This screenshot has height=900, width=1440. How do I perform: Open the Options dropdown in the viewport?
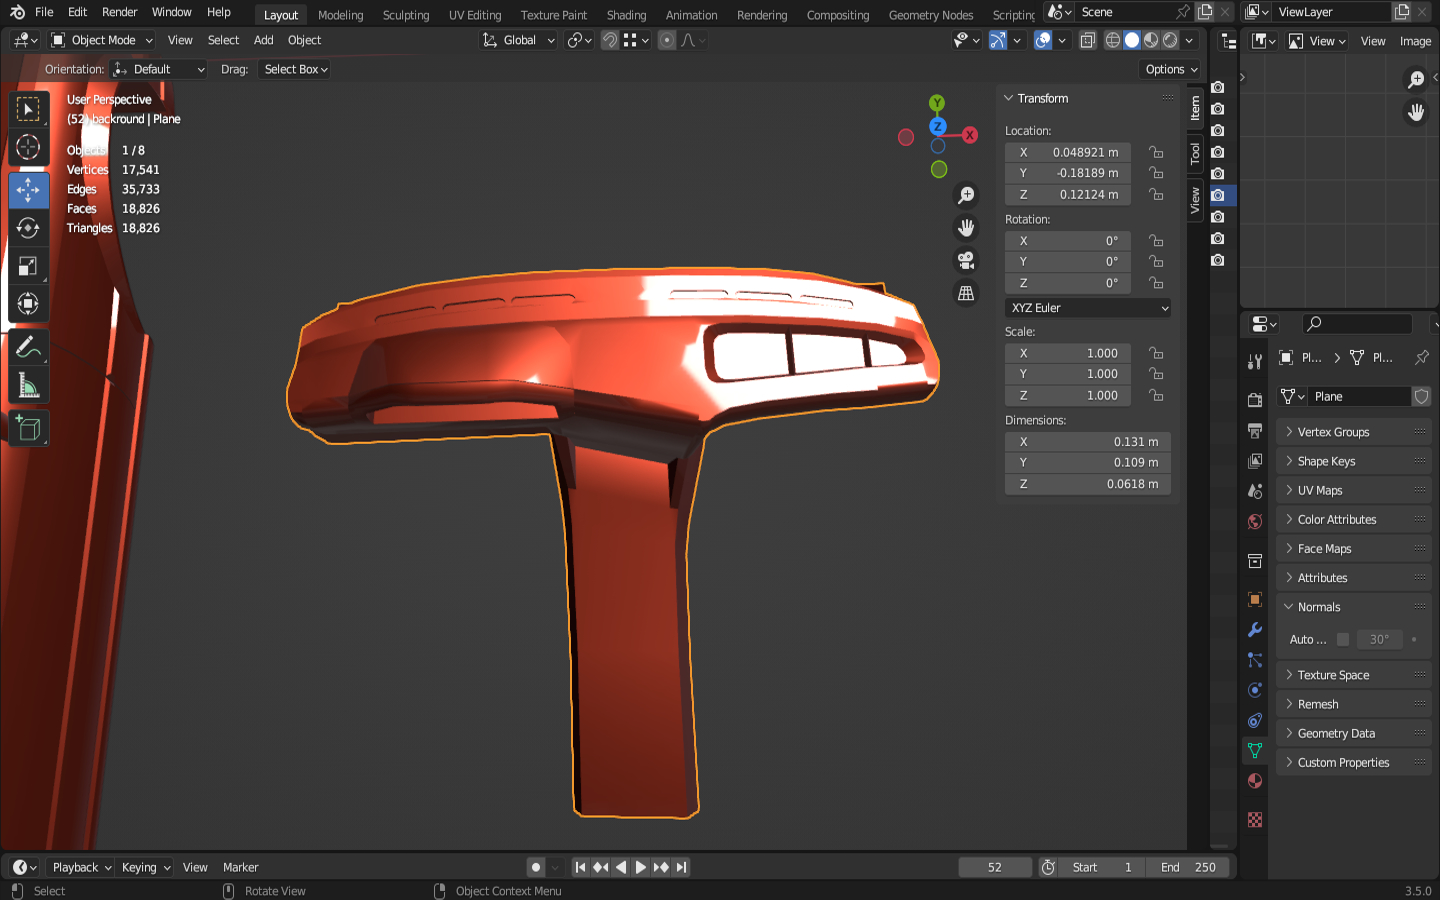[1170, 69]
